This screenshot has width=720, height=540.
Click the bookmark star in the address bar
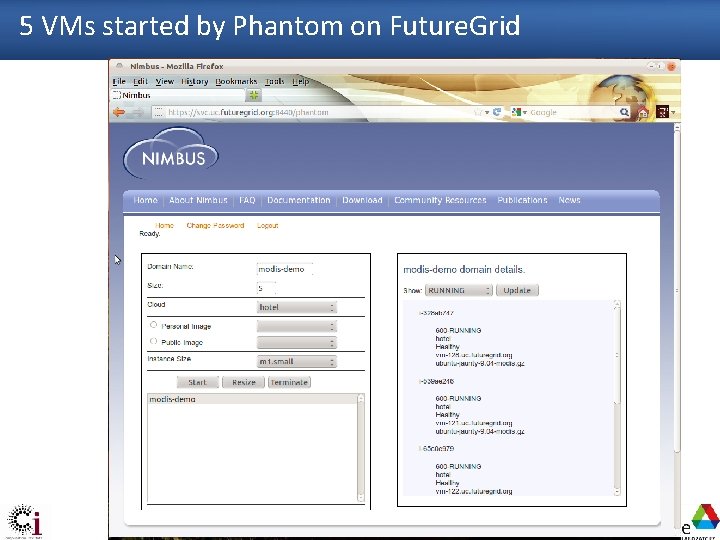click(478, 112)
